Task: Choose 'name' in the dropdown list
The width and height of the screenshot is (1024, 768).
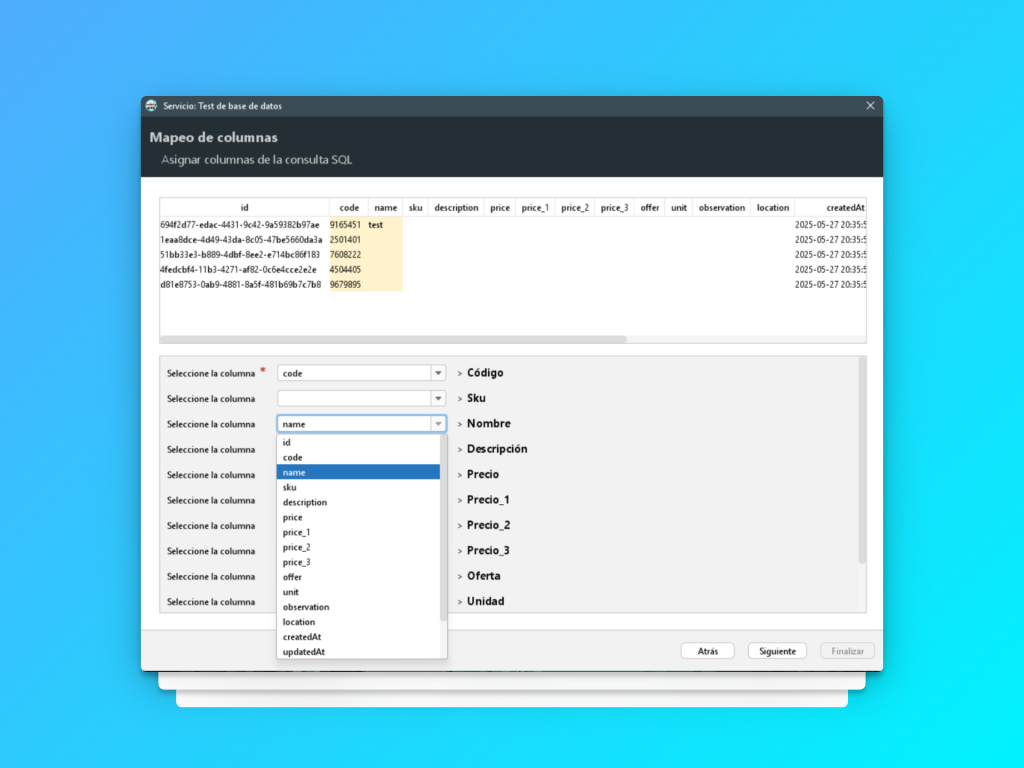Action: click(358, 472)
